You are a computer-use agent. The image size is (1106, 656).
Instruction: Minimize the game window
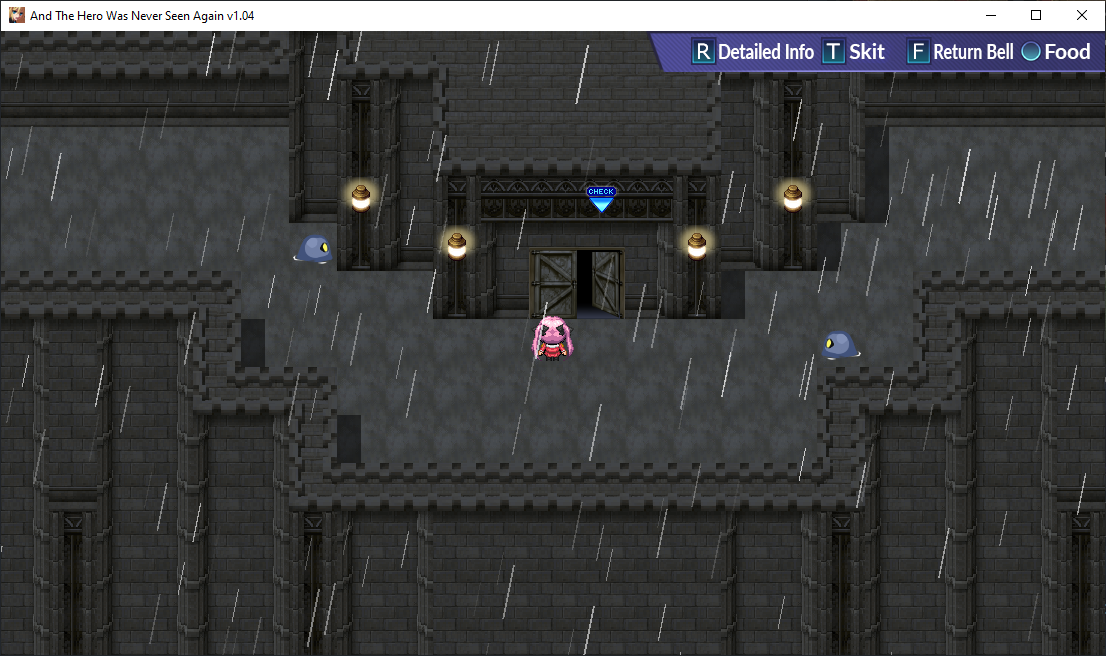tap(991, 15)
